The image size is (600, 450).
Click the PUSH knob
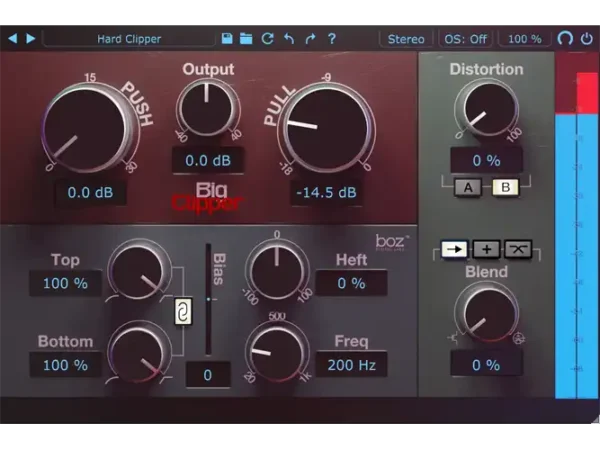click(85, 129)
